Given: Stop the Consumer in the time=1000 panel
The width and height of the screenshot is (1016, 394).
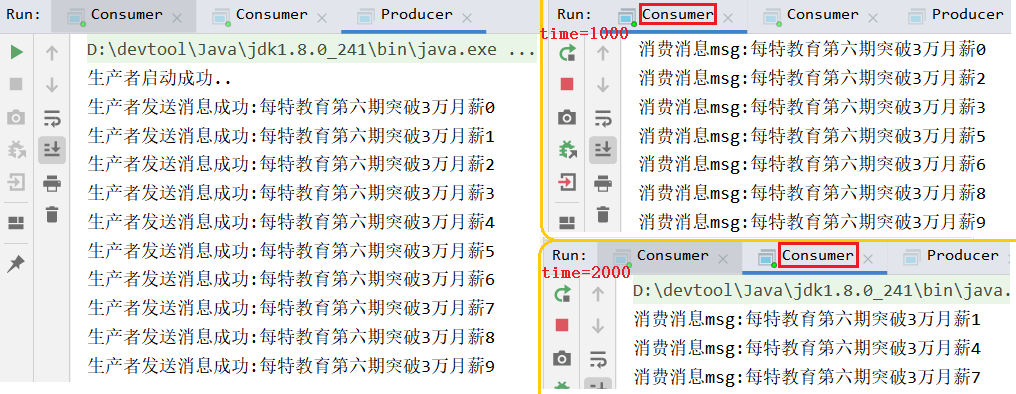Looking at the screenshot, I should tap(567, 84).
